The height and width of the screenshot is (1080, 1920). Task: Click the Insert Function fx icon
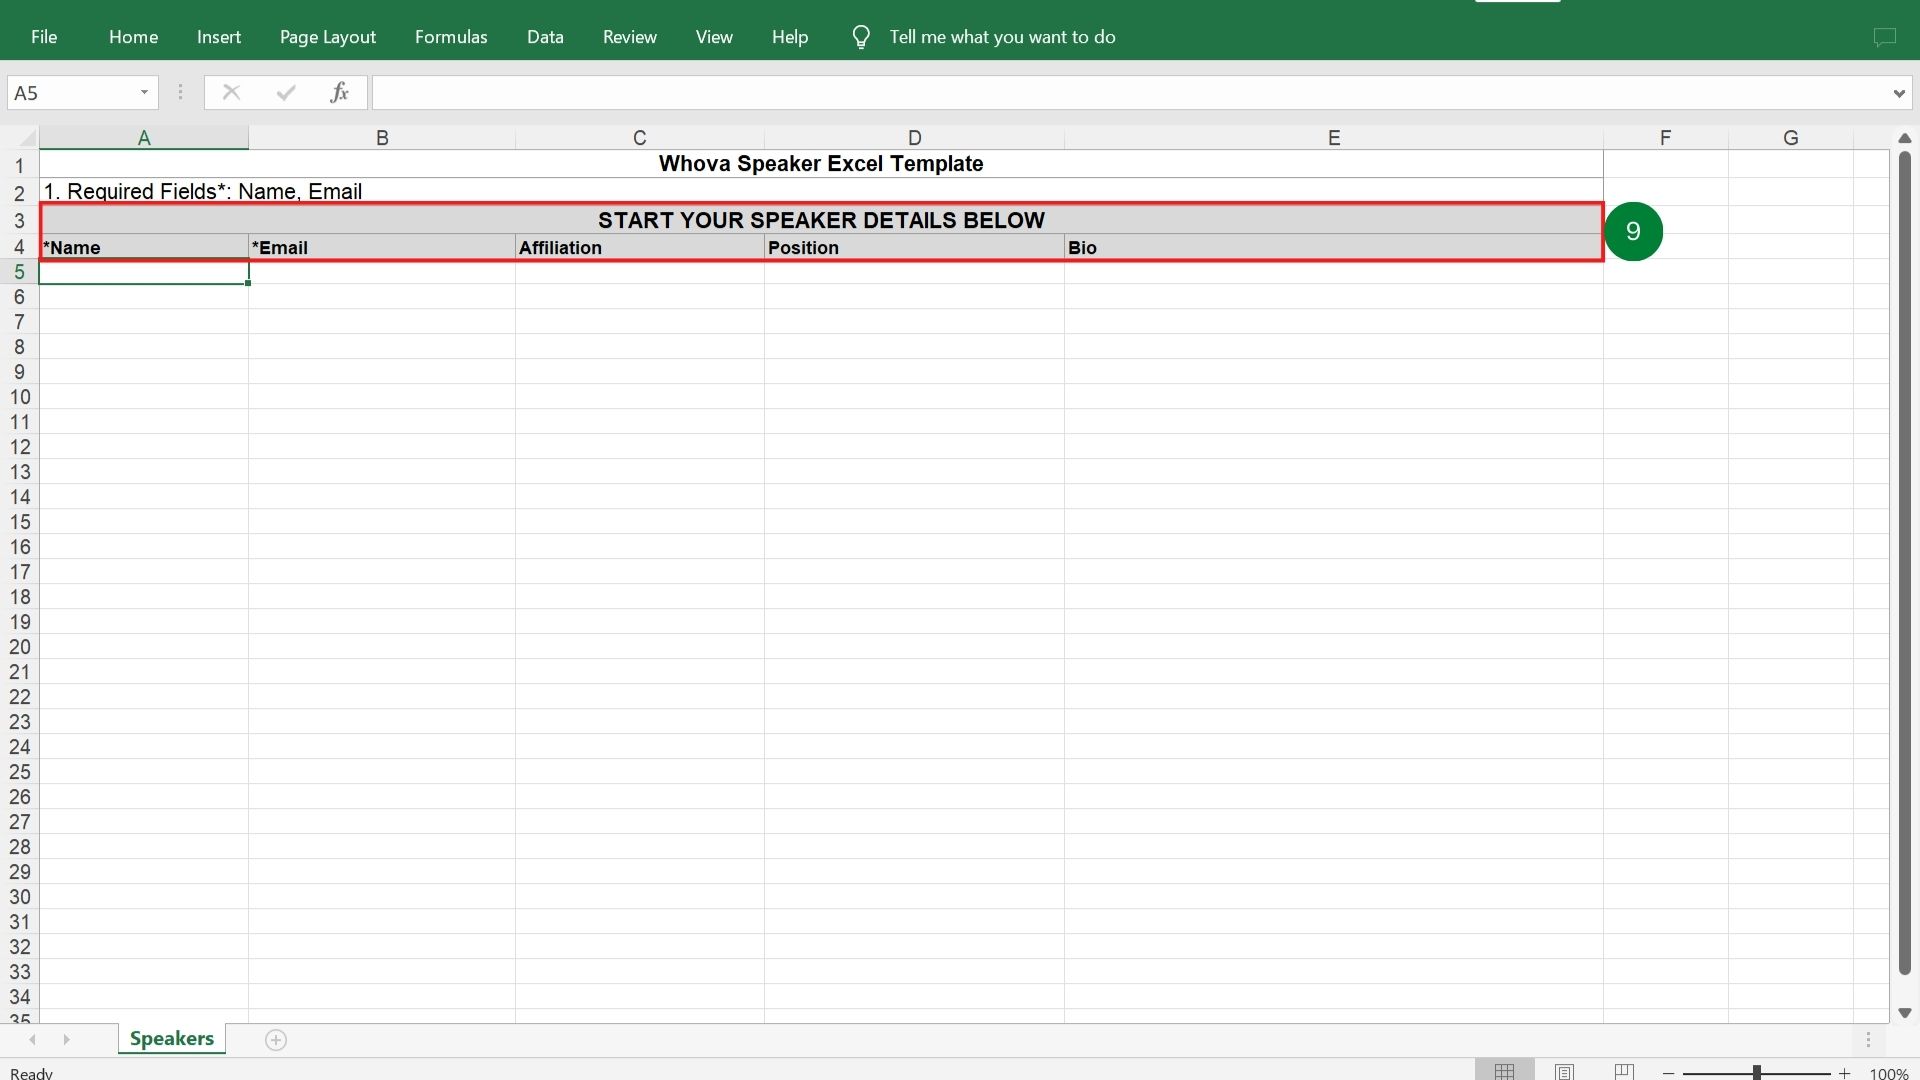339,93
